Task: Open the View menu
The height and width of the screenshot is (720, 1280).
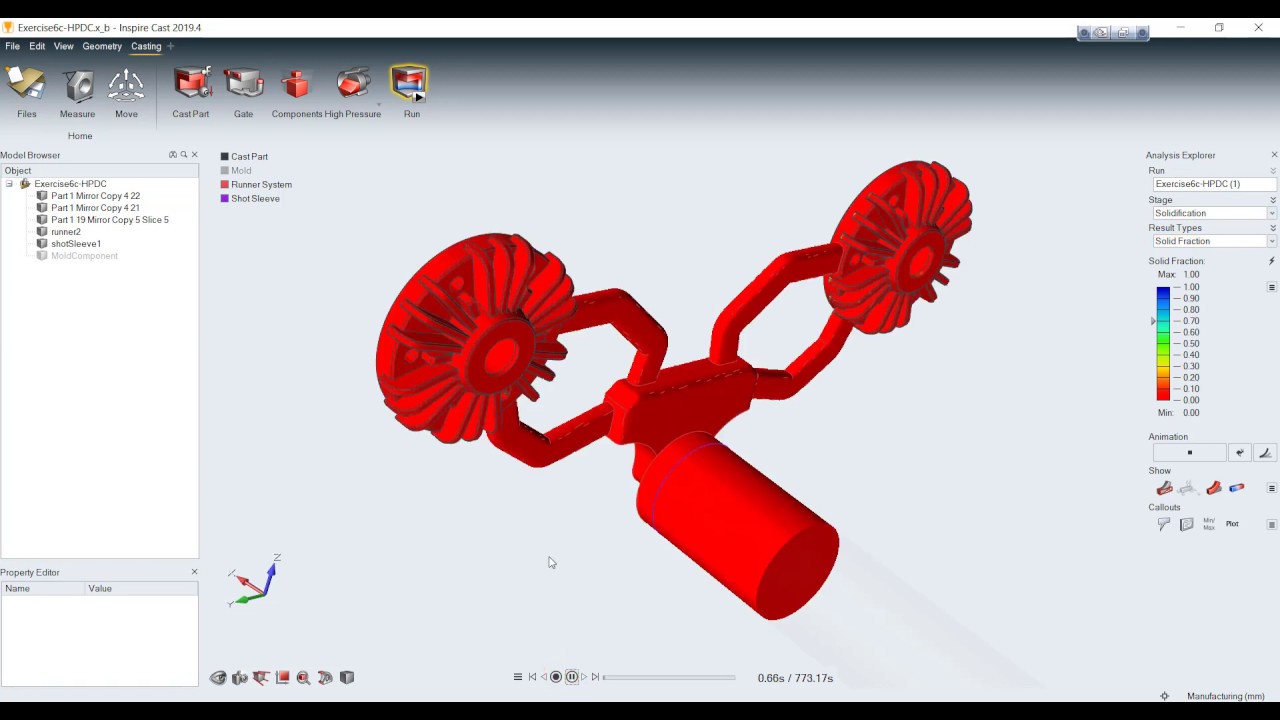Action: (x=63, y=46)
